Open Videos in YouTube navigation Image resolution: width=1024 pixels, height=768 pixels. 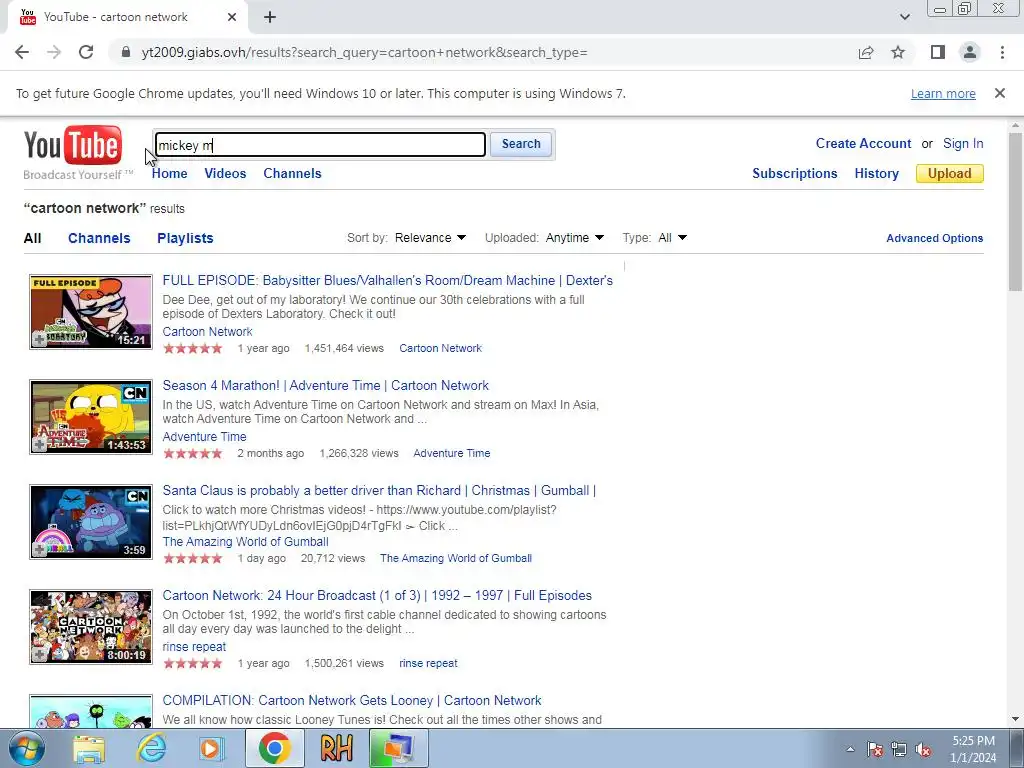tap(225, 173)
